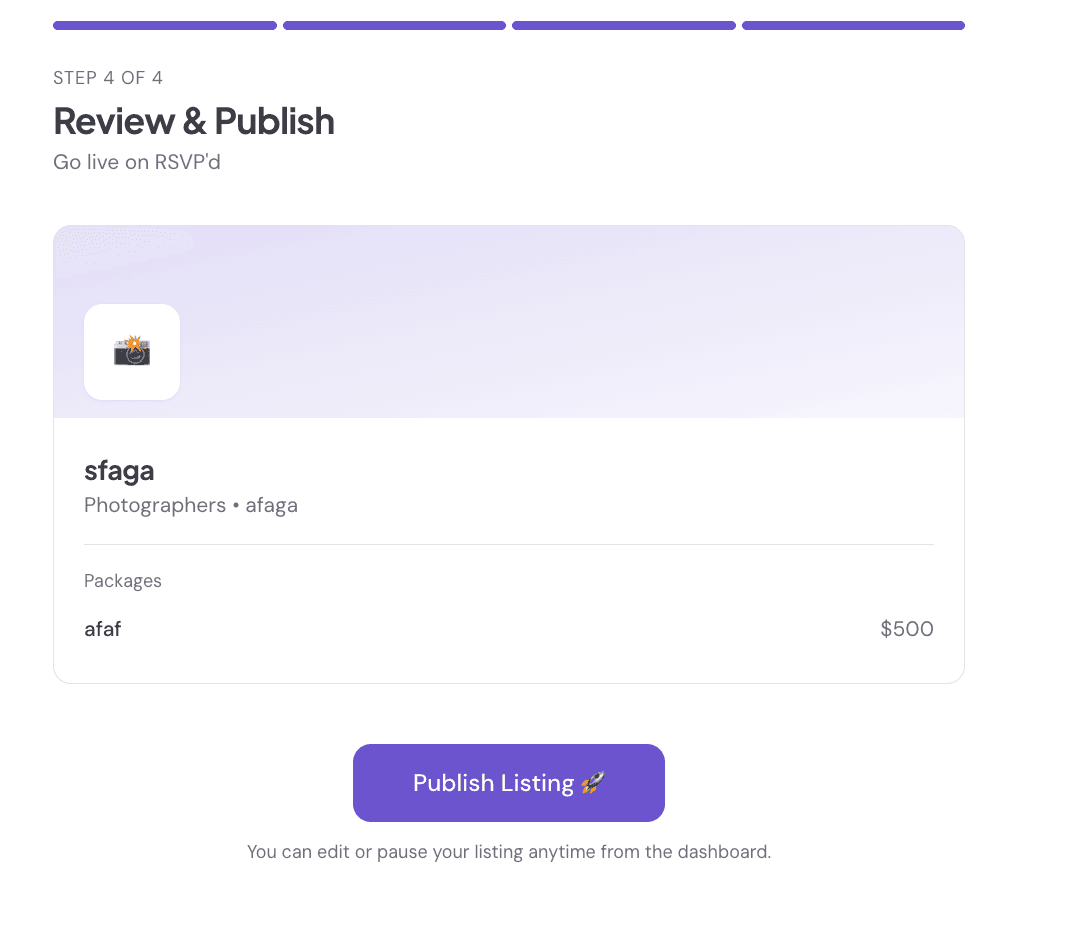This screenshot has height=942, width=1086.
Task: Click the 'Go live on RSVP'd' subtitle
Action: [x=137, y=162]
